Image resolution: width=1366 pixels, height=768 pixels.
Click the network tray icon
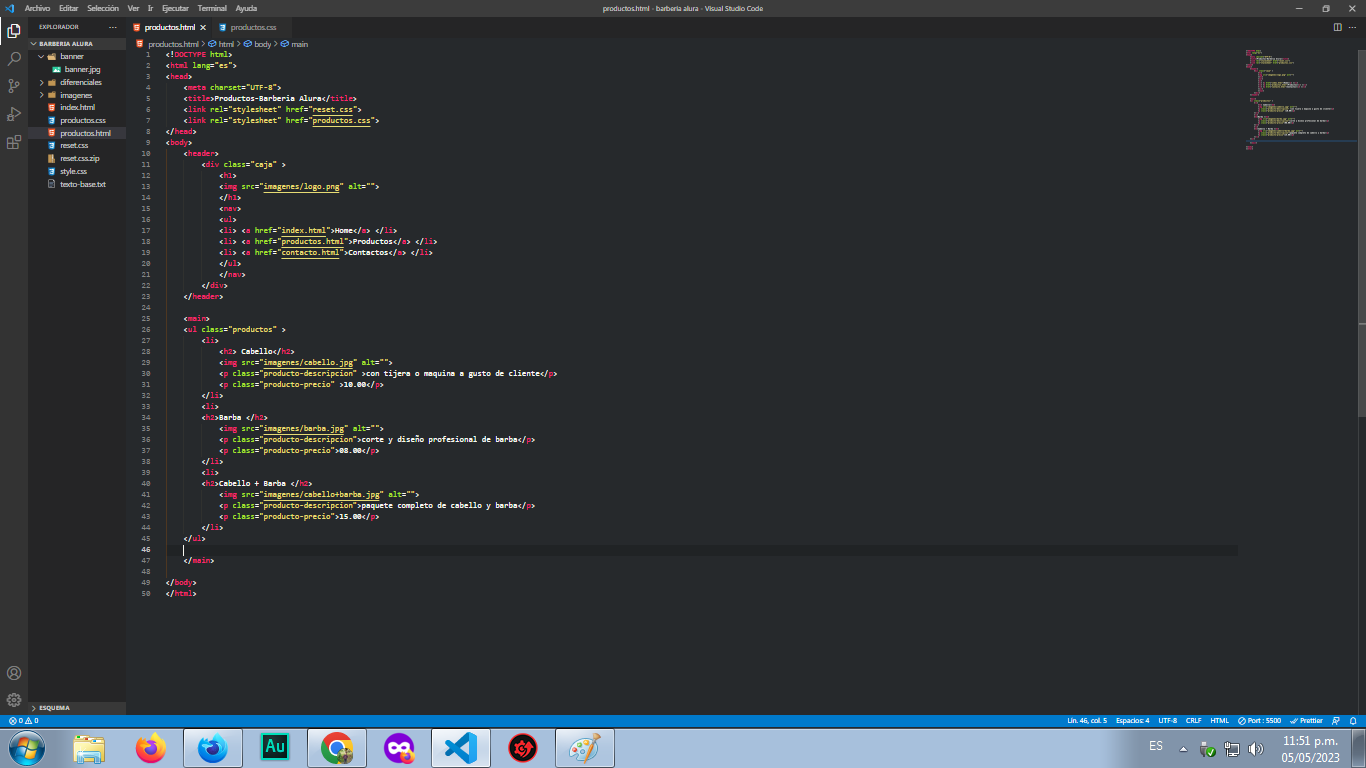(1232, 748)
